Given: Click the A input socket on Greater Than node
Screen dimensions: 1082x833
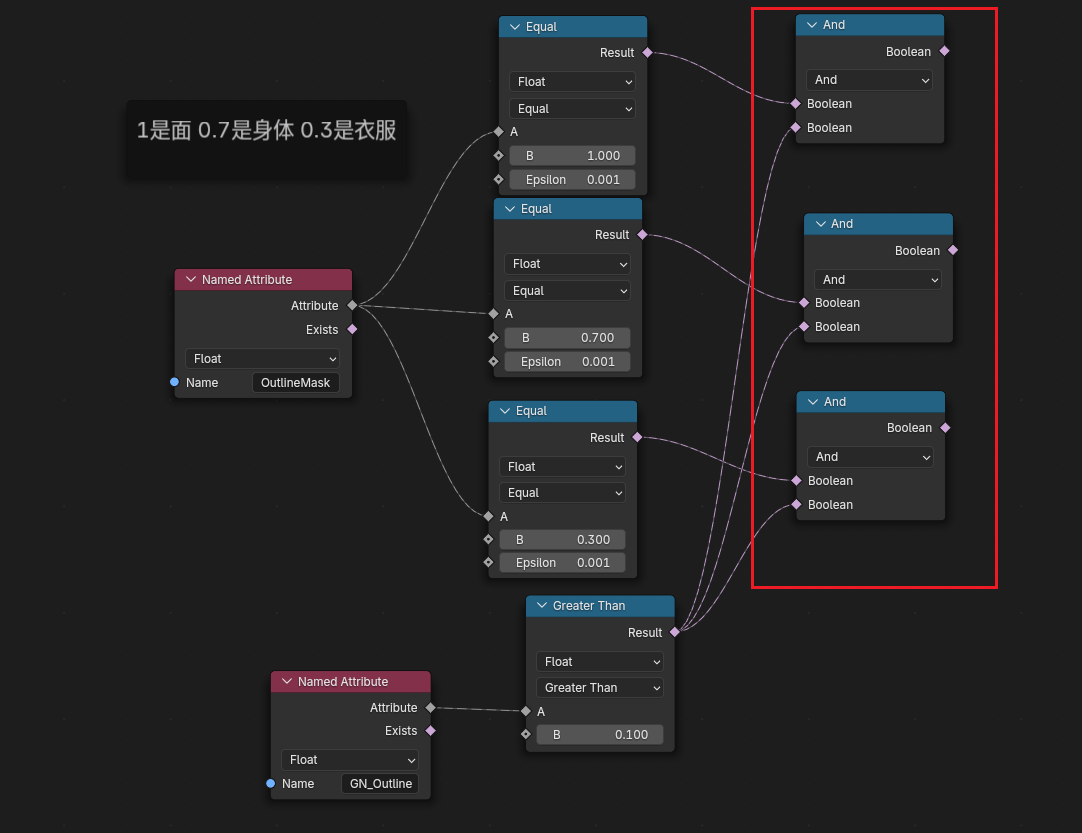Looking at the screenshot, I should [526, 711].
